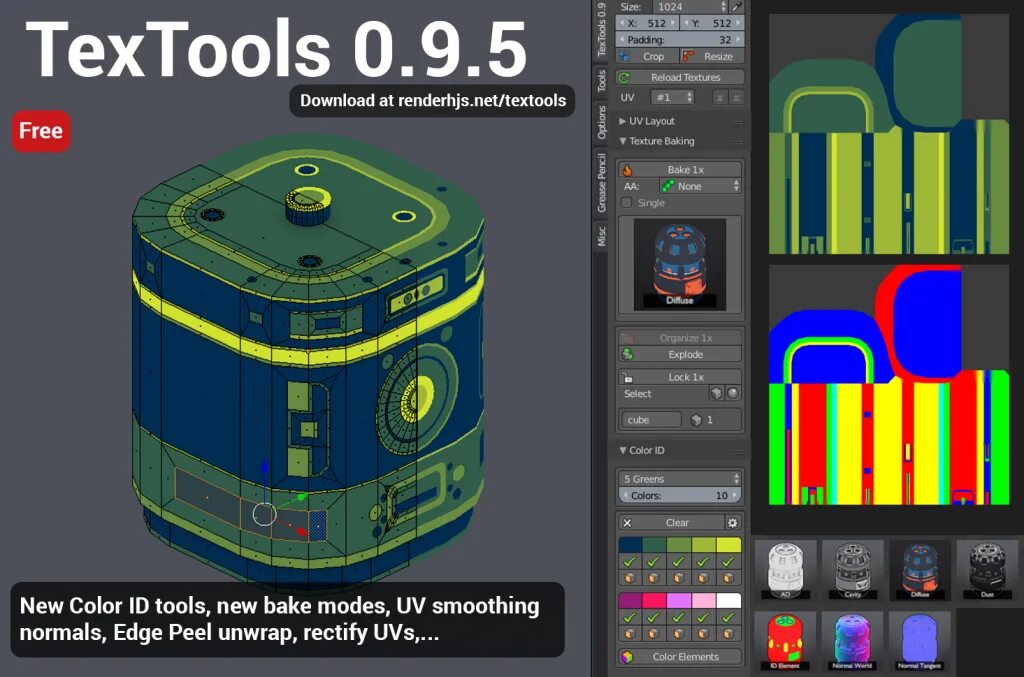Select the ID Element bake thumbnail
Screen dimensions: 1024x677
click(x=786, y=641)
